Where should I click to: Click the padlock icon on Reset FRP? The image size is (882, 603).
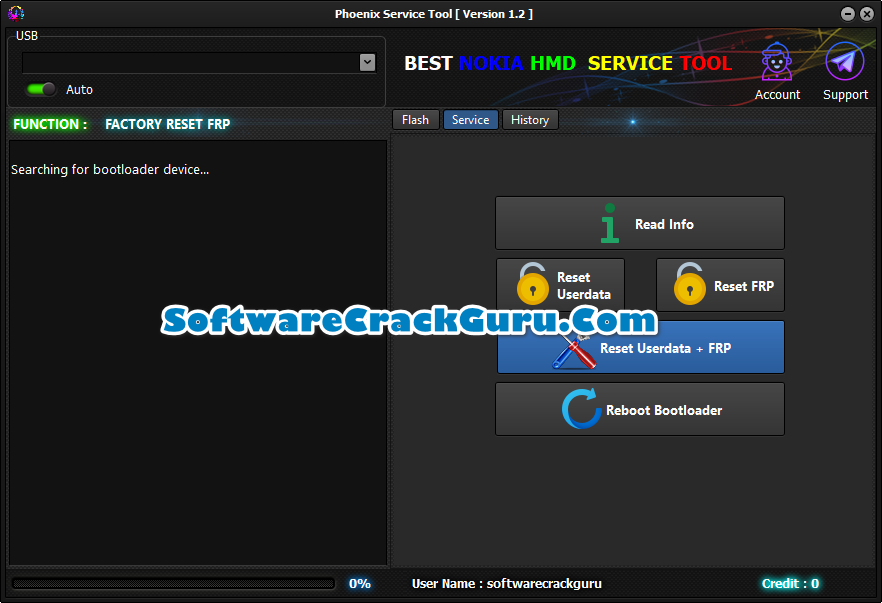click(x=690, y=284)
